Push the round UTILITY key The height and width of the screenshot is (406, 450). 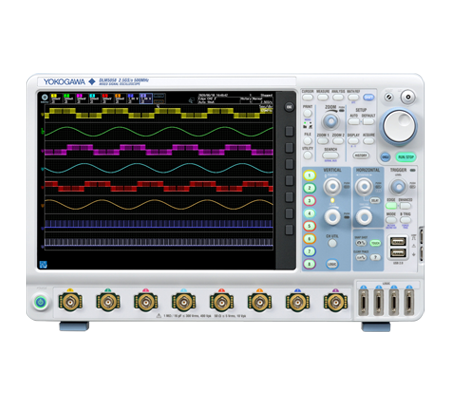tap(308, 155)
